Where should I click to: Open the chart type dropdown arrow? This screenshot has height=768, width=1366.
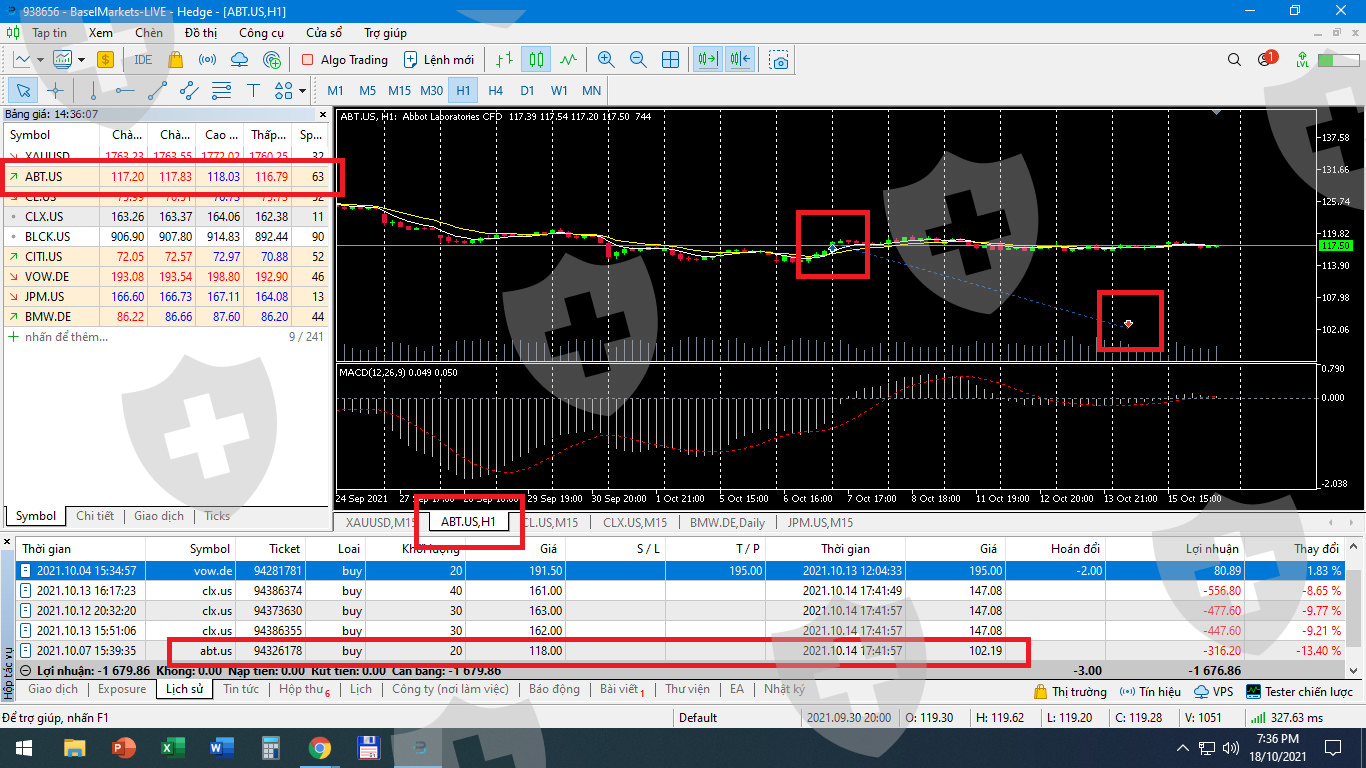coord(42,60)
